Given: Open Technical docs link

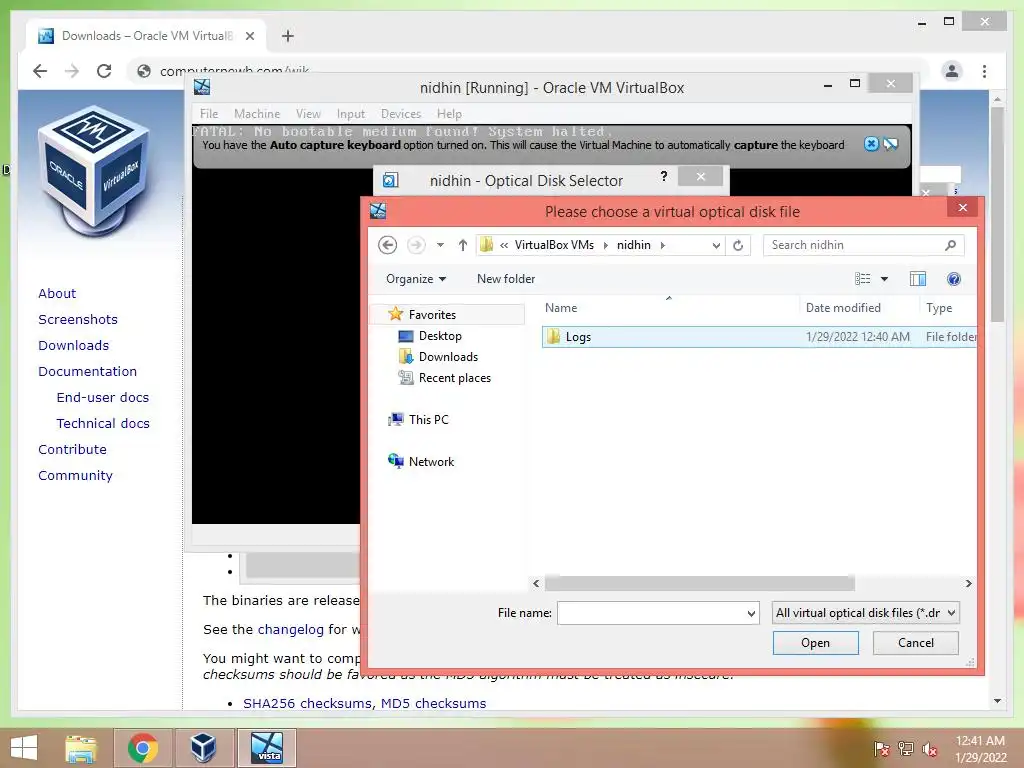Looking at the screenshot, I should (103, 424).
